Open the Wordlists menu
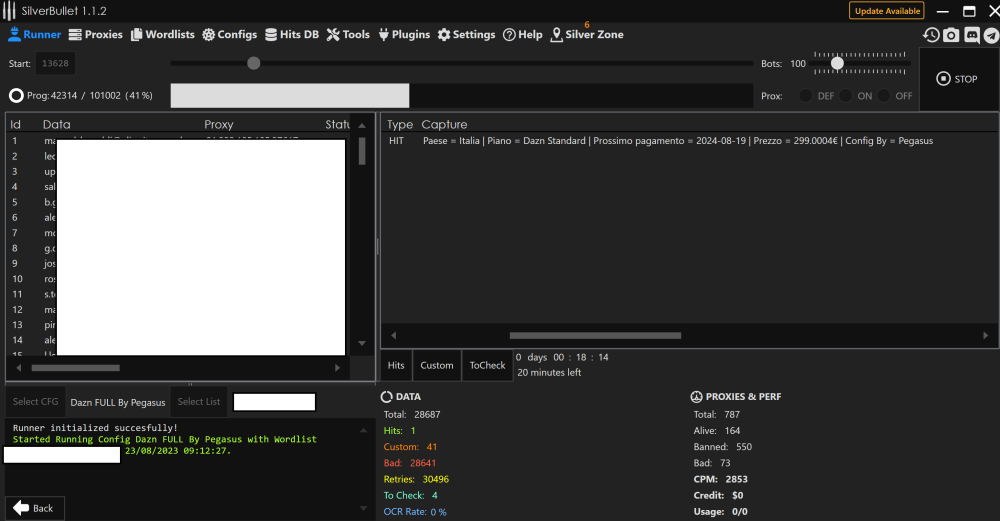1000x521 pixels. coord(163,35)
